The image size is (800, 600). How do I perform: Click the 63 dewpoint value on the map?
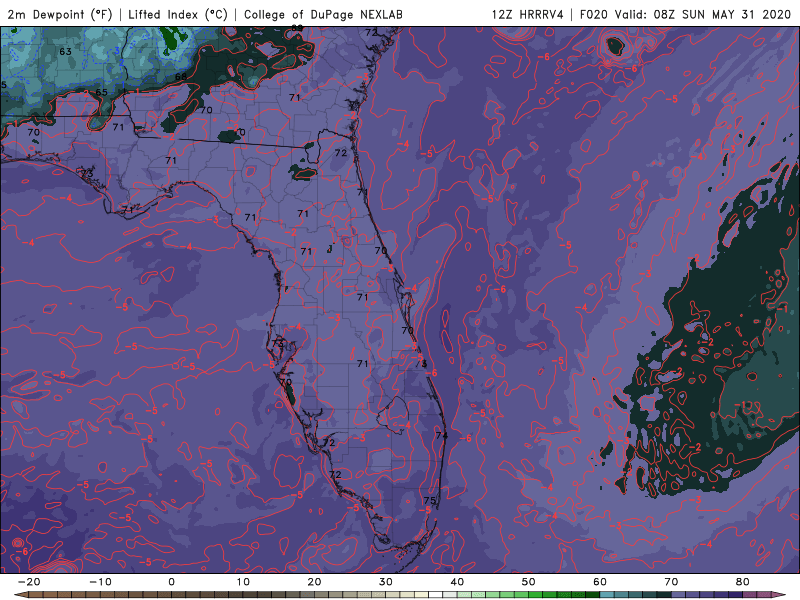tap(65, 52)
